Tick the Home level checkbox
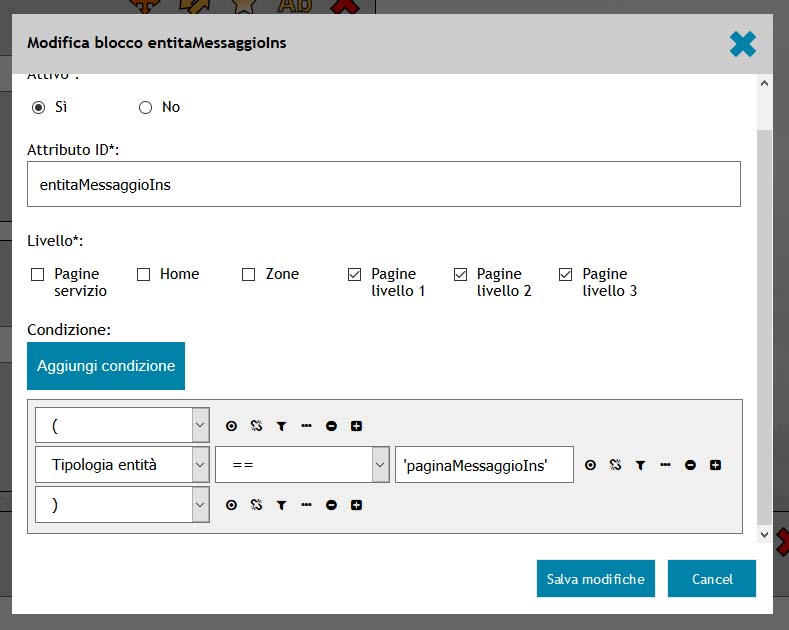This screenshot has height=630, width=789. coord(143,274)
